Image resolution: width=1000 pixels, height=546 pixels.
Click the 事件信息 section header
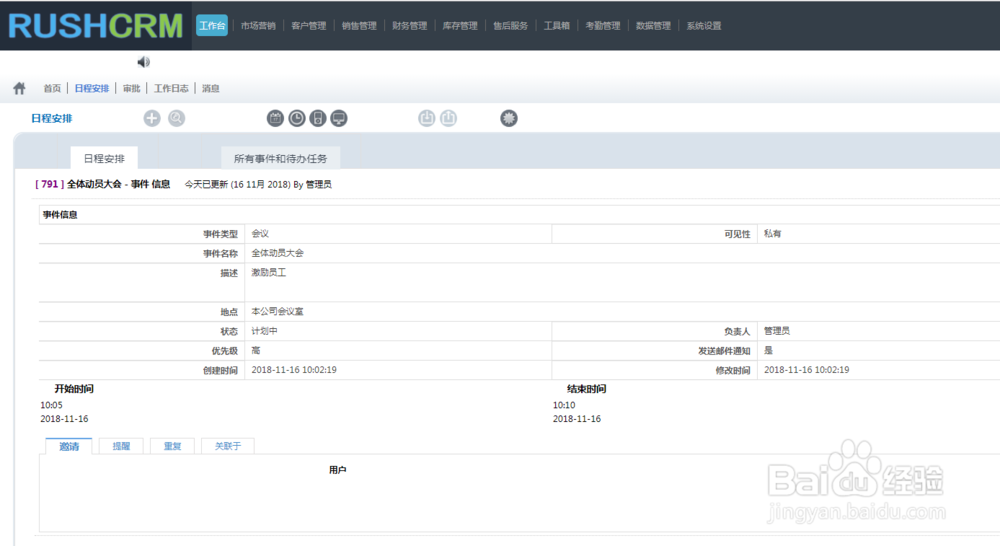pyautogui.click(x=60, y=214)
